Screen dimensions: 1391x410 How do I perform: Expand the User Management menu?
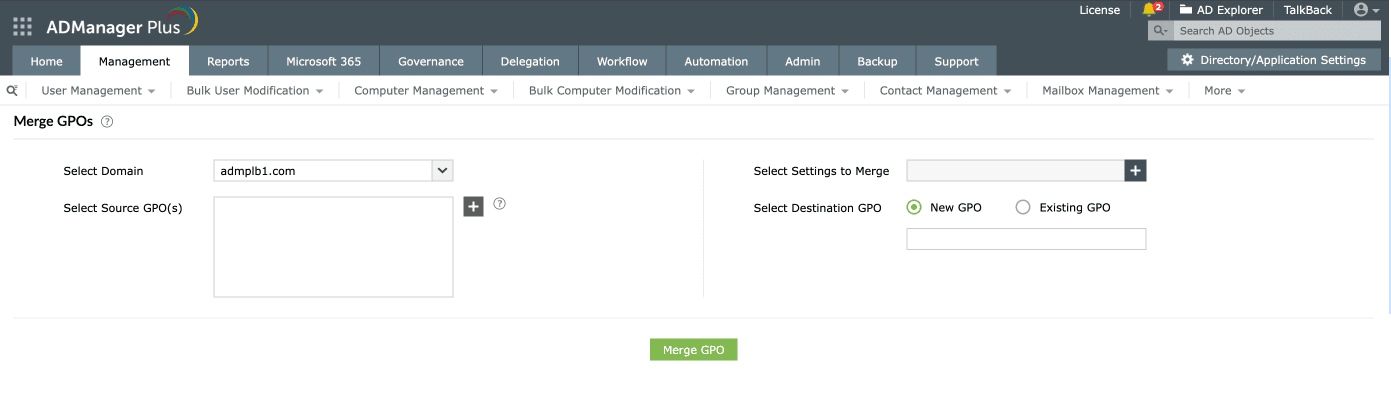(x=98, y=90)
